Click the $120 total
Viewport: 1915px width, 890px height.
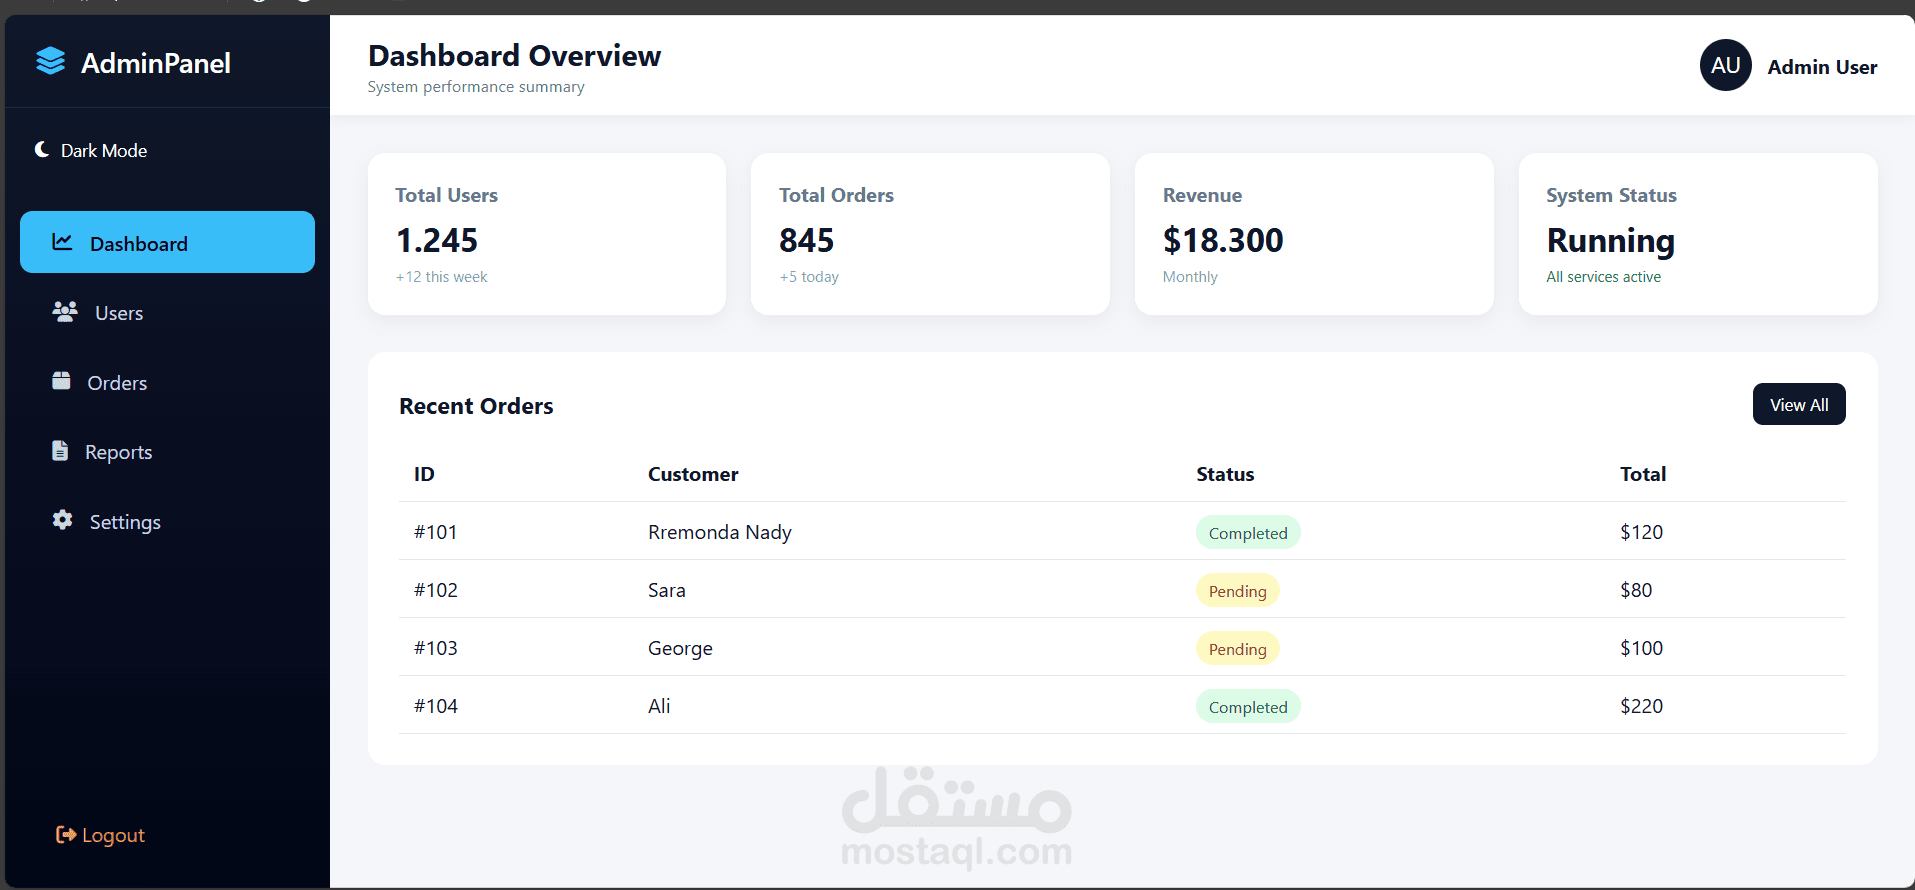point(1641,532)
